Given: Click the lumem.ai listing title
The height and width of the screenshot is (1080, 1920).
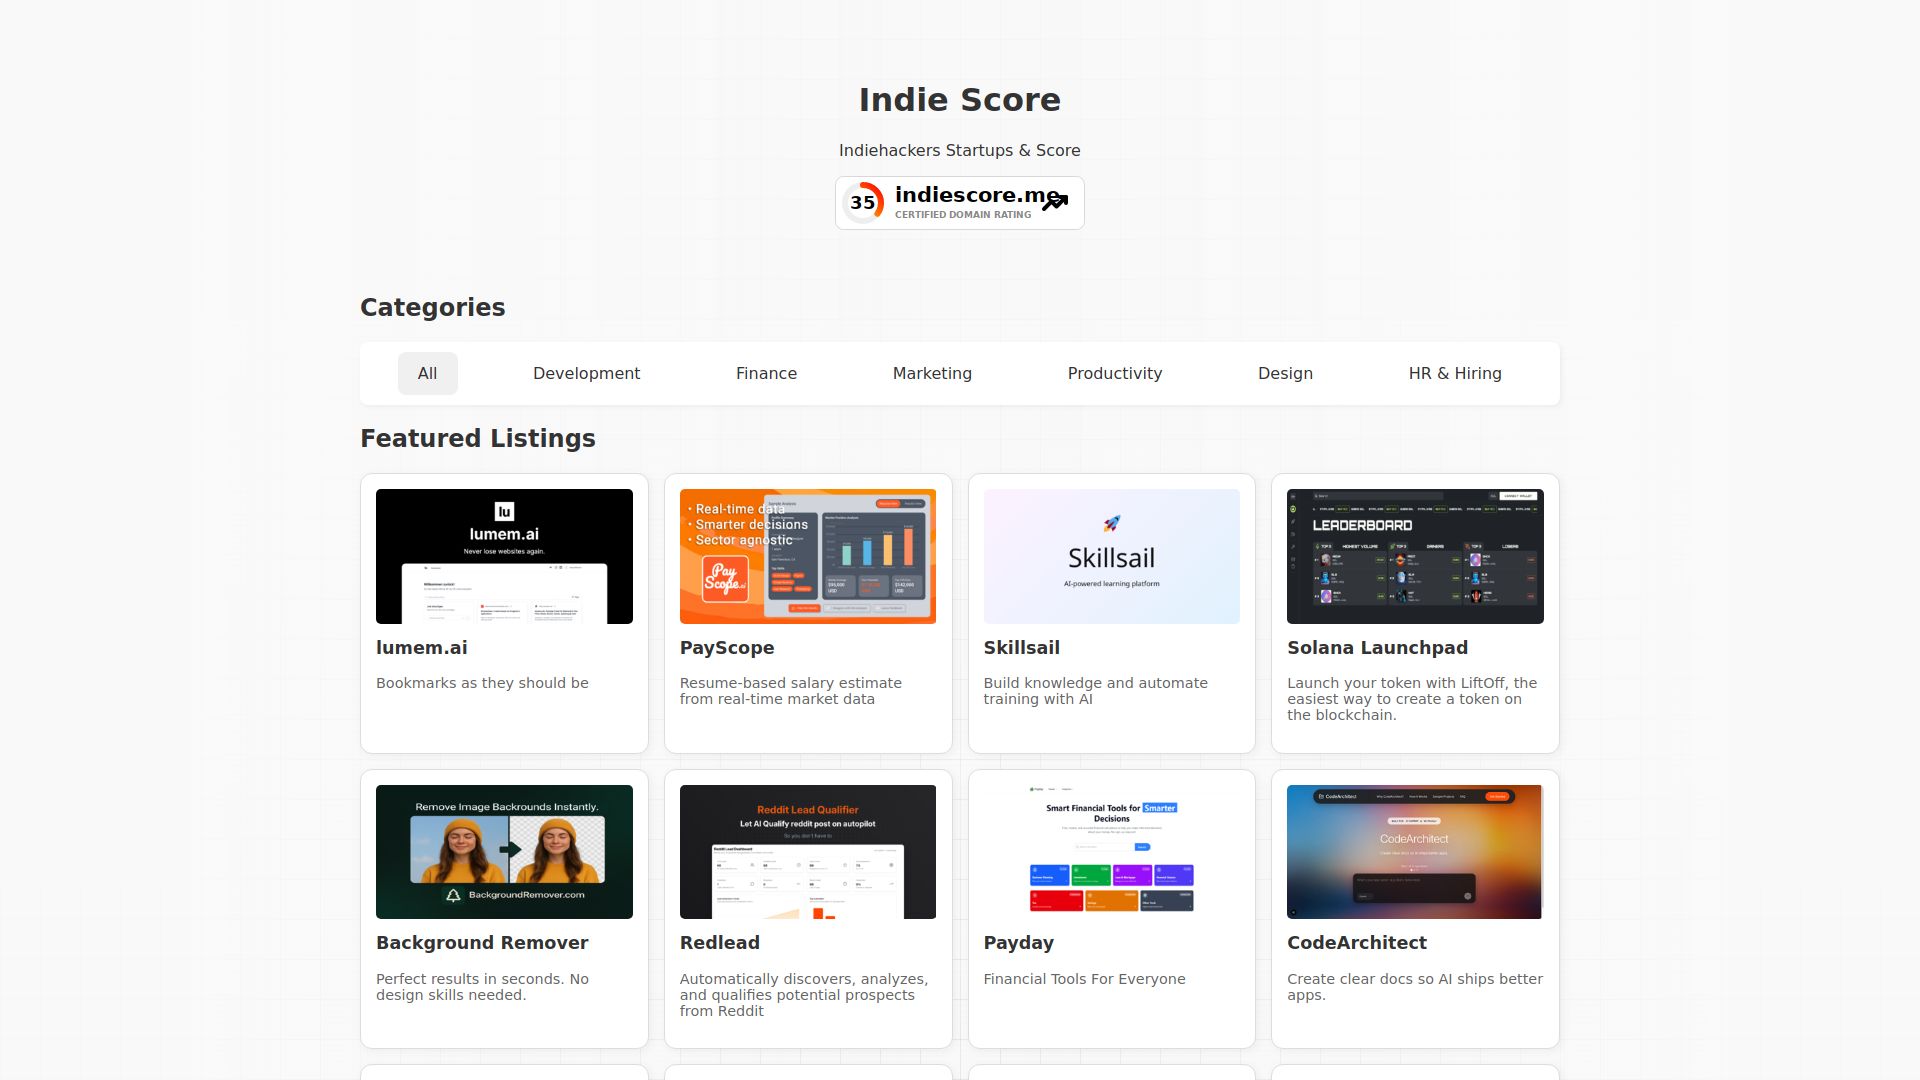Looking at the screenshot, I should click(421, 648).
